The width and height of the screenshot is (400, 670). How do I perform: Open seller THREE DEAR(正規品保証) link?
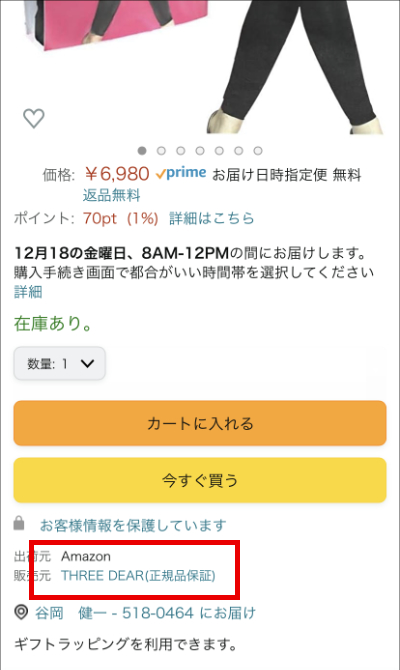pyautogui.click(x=138, y=576)
